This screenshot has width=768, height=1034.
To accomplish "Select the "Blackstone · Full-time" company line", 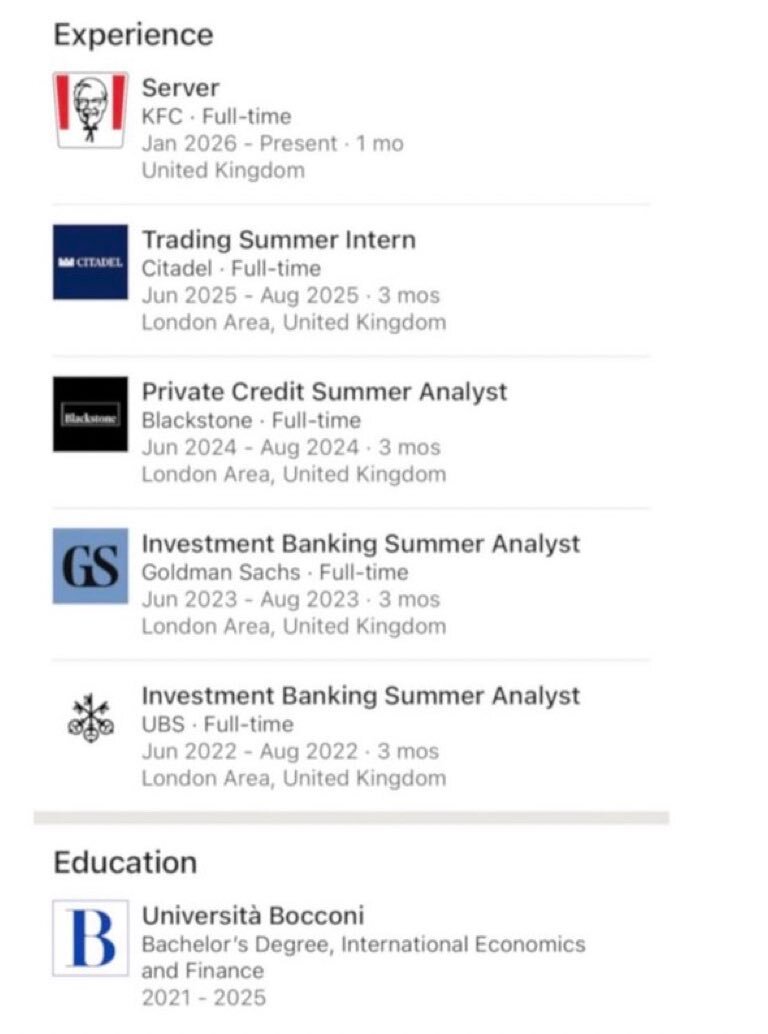I will click(x=251, y=420).
